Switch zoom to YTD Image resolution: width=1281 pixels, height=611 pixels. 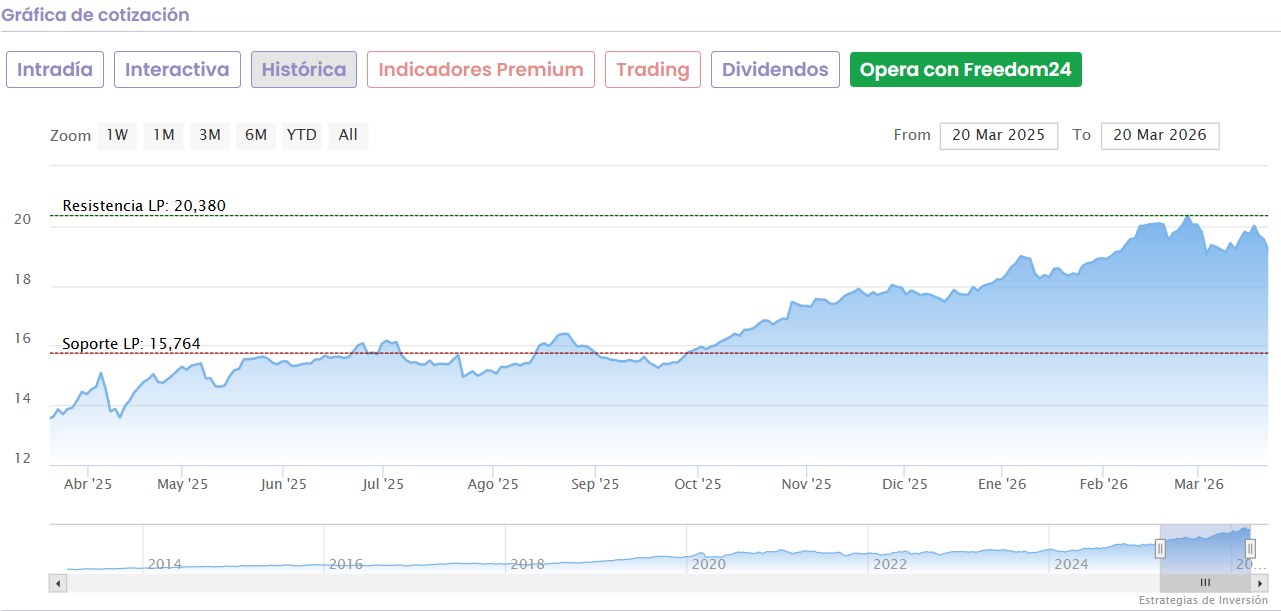[x=301, y=135]
